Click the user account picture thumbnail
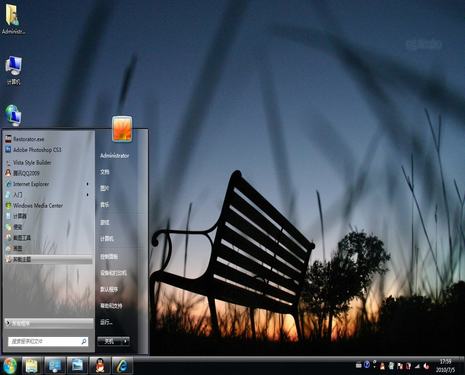The height and width of the screenshot is (375, 465). click(x=122, y=129)
